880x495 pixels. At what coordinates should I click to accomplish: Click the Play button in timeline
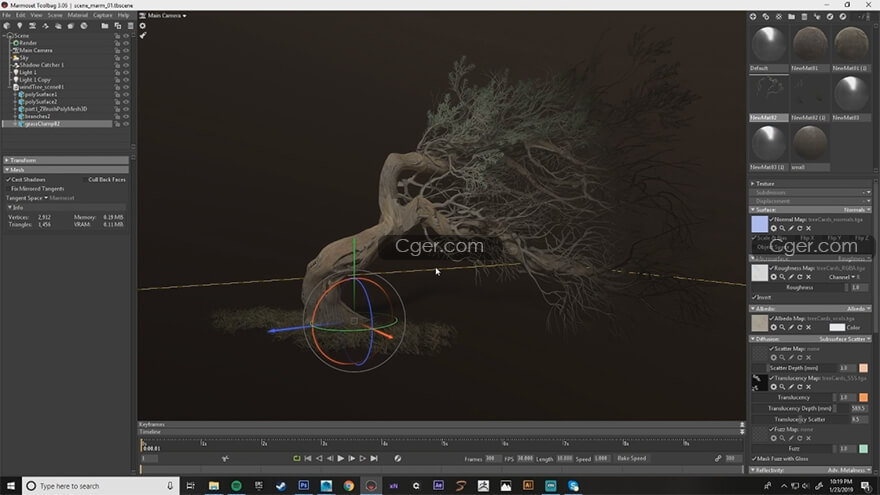[x=341, y=459]
